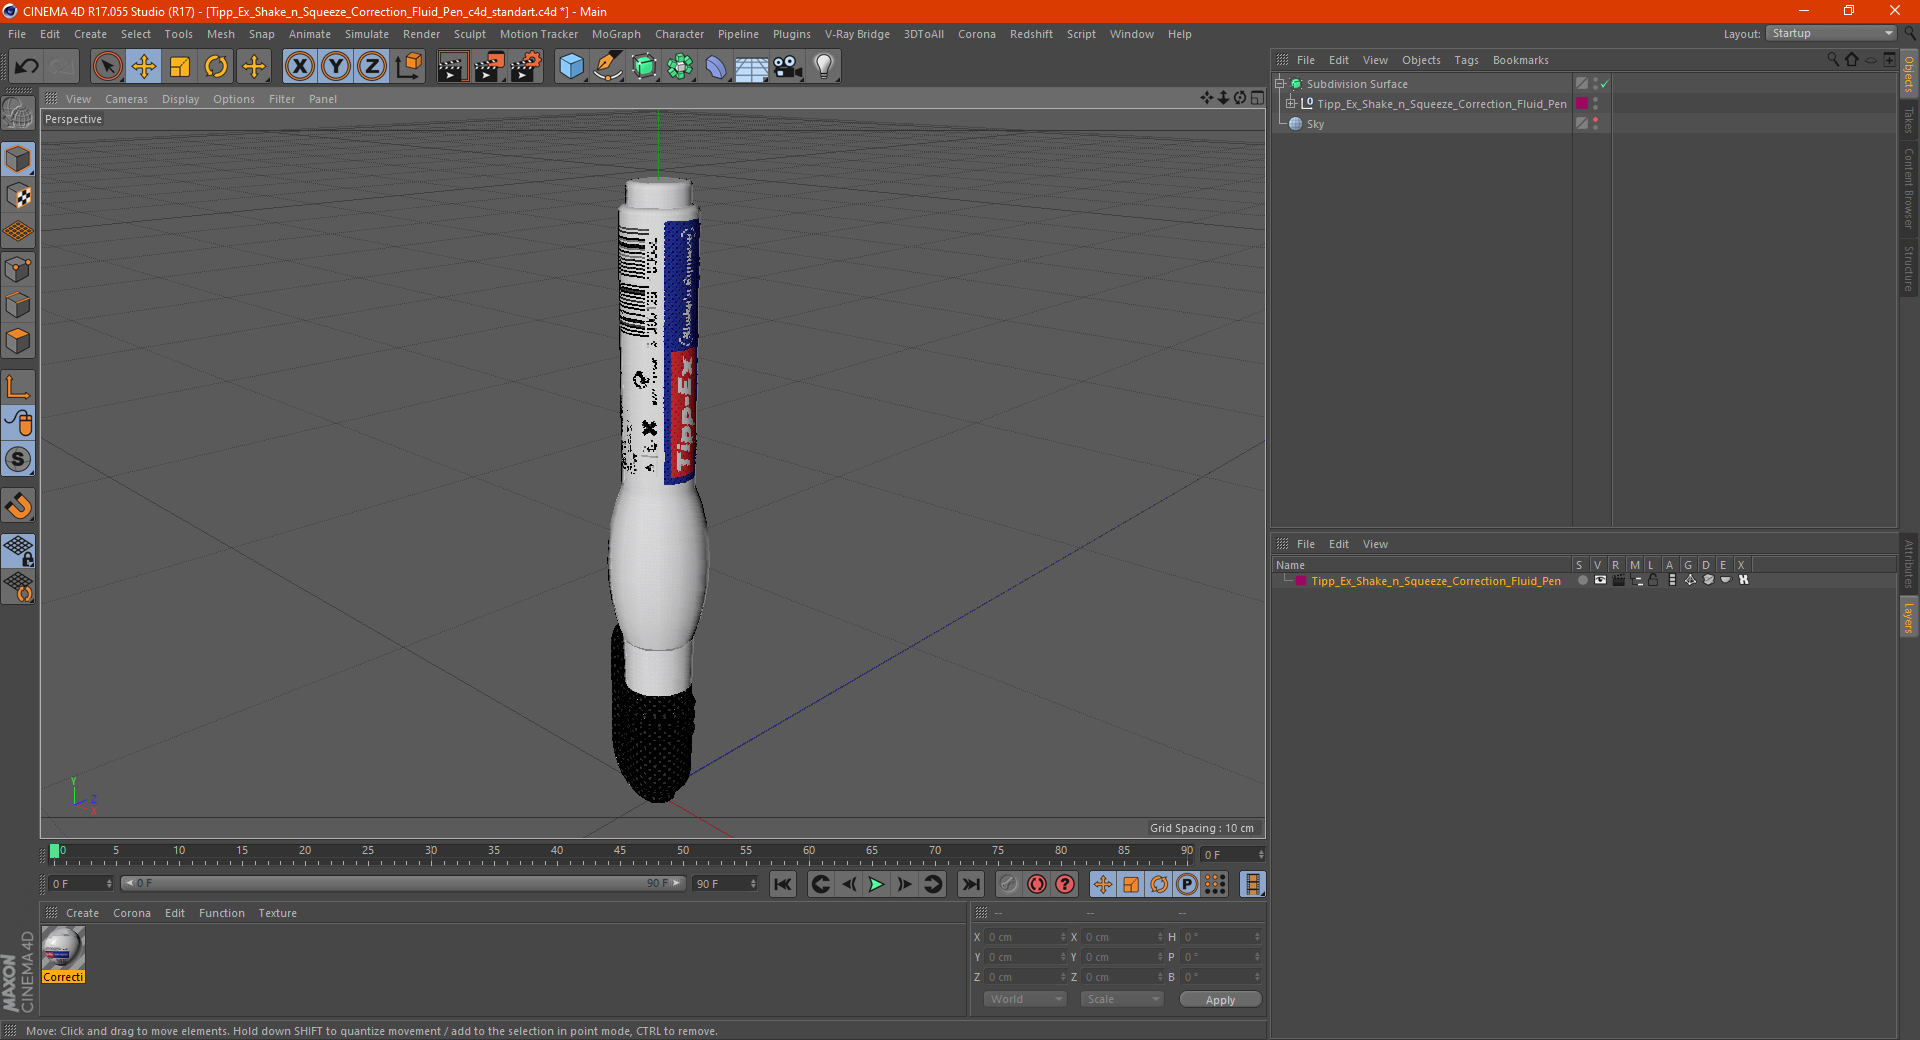Switch to the Layers side tab
The image size is (1920, 1040).
(x=1908, y=618)
